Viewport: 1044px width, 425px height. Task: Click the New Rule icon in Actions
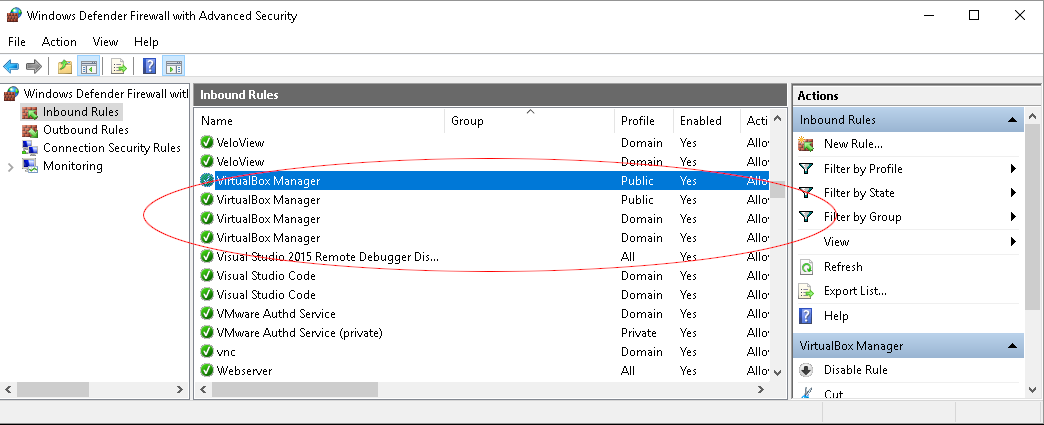(x=806, y=144)
